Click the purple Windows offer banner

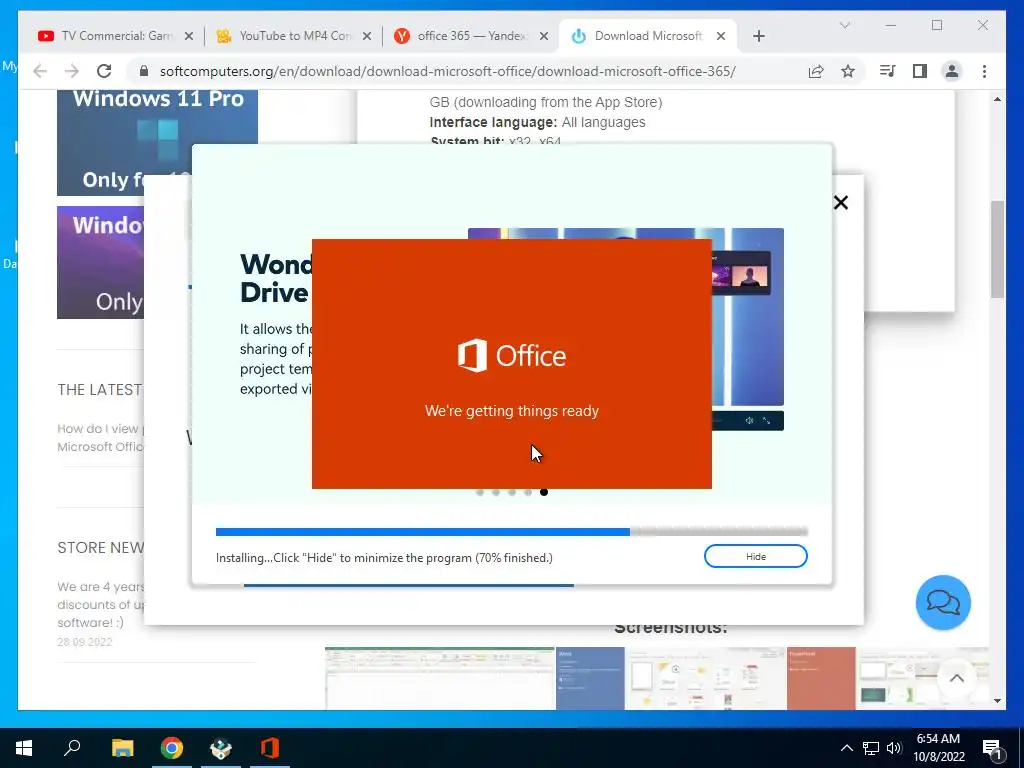(x=100, y=263)
